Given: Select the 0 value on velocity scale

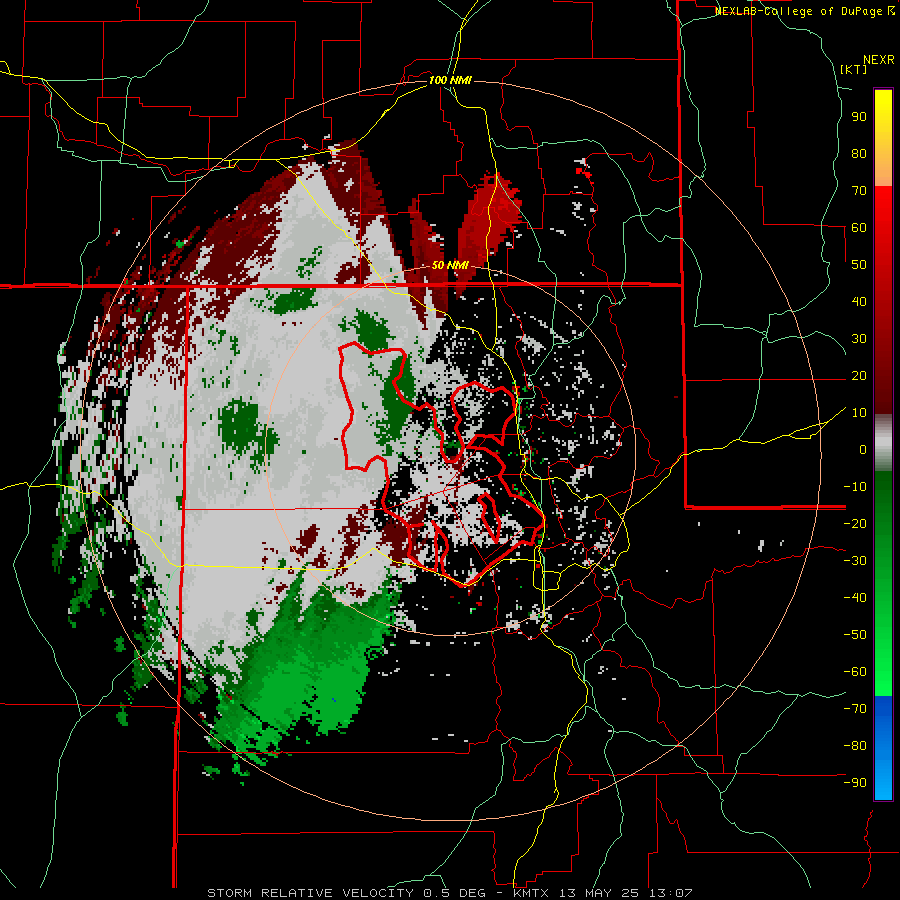Looking at the screenshot, I should point(863,449).
